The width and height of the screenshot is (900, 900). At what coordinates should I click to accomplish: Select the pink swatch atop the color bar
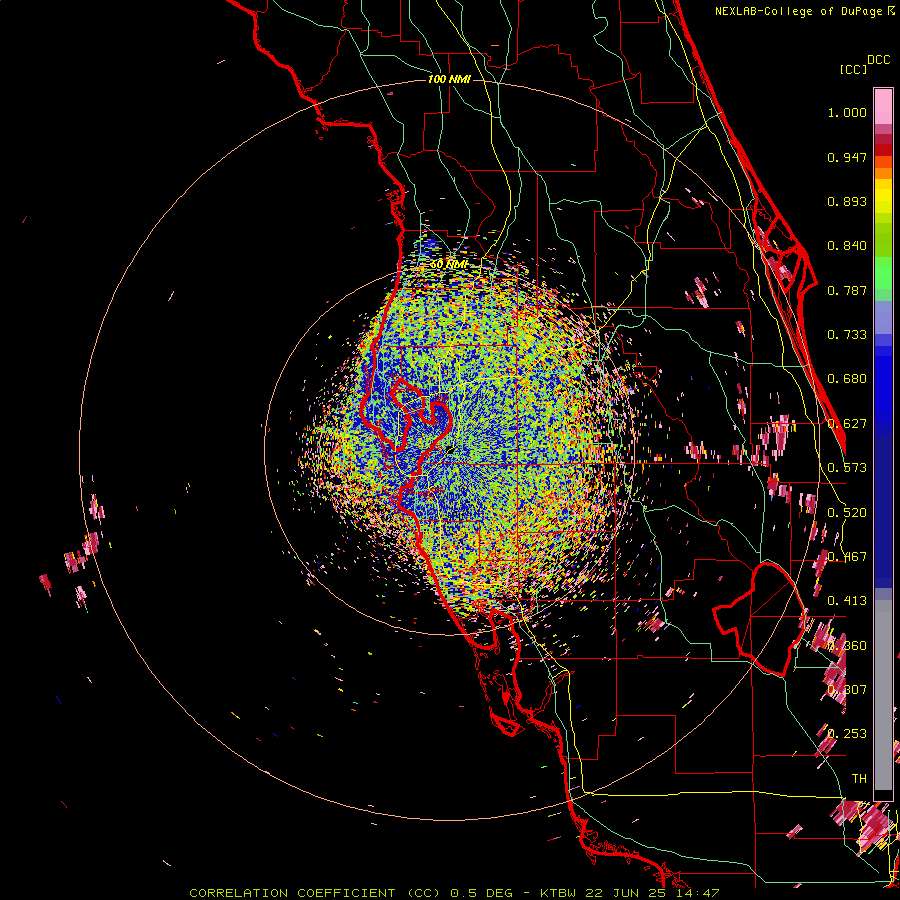(x=883, y=106)
